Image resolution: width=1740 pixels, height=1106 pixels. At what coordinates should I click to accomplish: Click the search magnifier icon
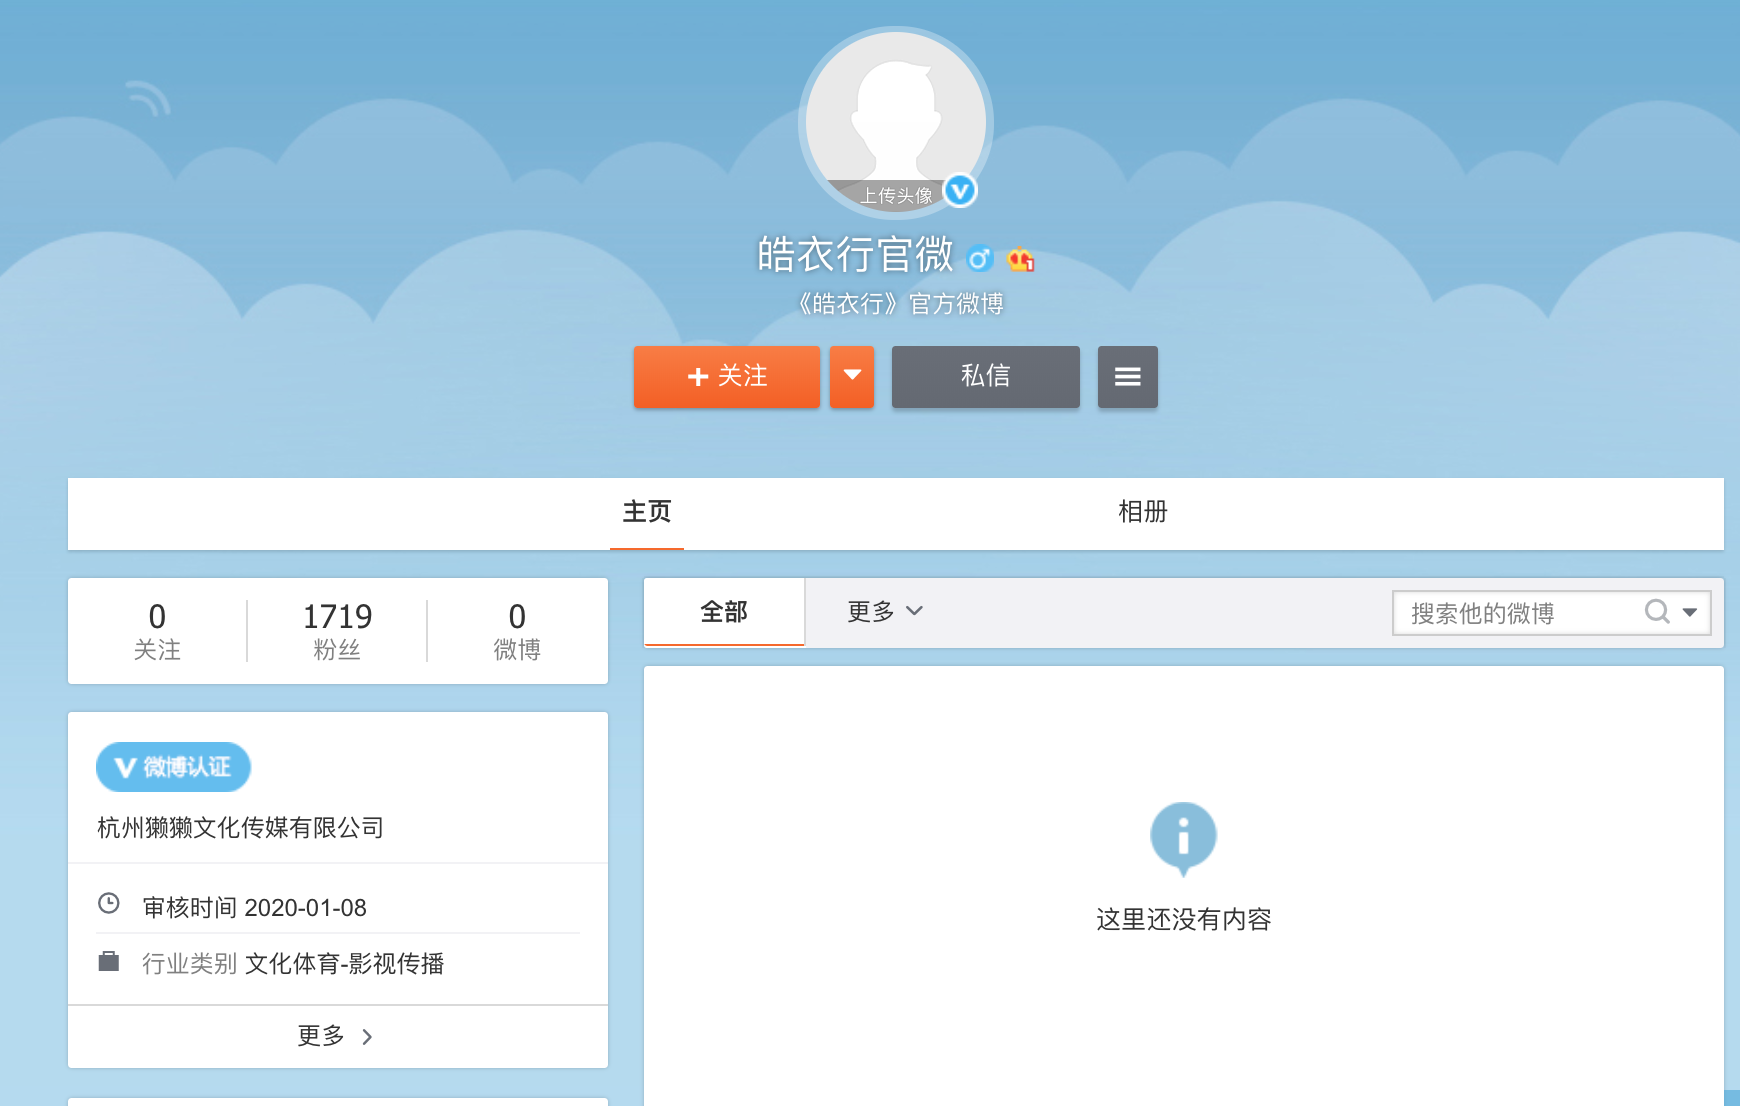[x=1657, y=612]
